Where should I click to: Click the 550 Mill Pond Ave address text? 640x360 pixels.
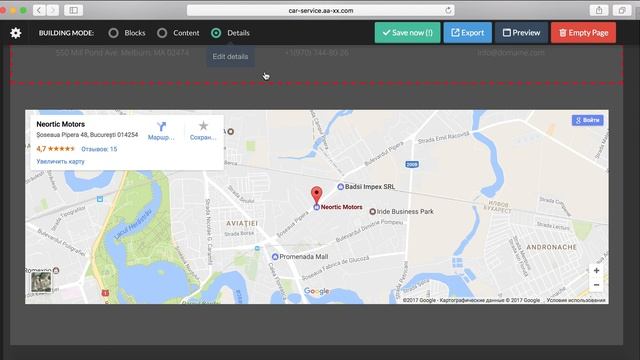(122, 53)
